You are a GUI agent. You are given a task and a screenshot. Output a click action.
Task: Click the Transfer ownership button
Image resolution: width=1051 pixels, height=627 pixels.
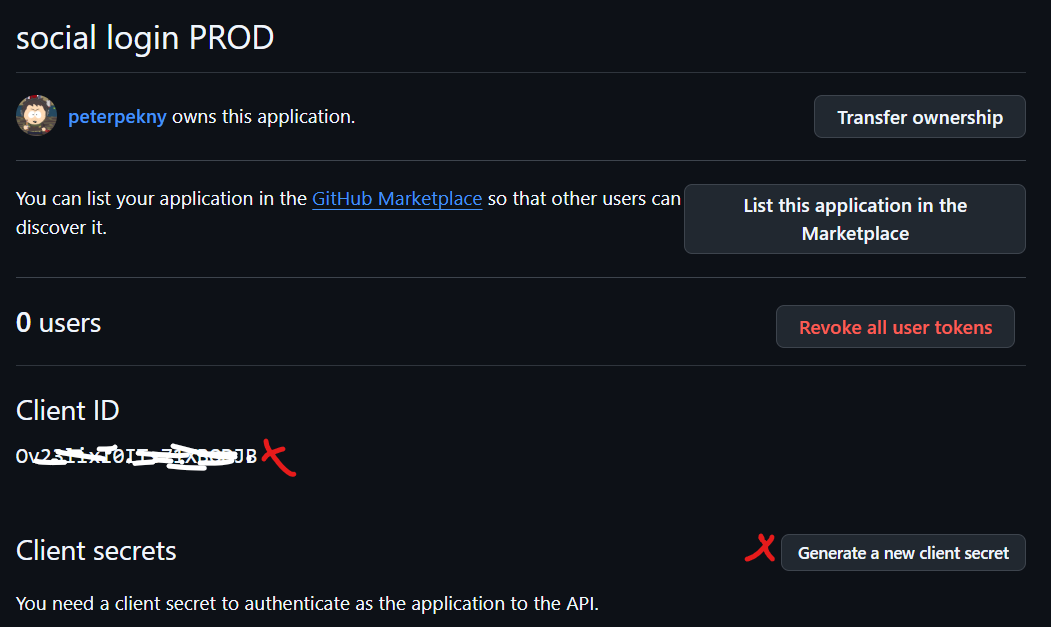[x=919, y=117]
